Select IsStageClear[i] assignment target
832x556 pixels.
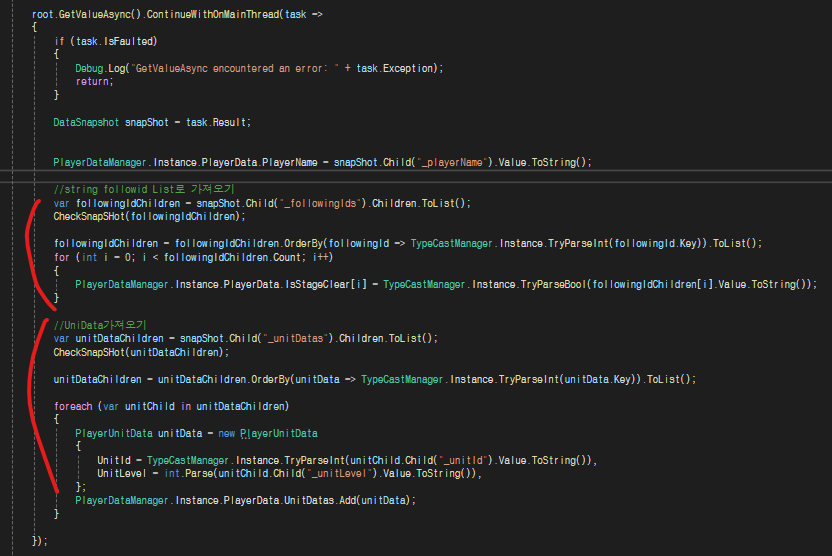[326, 284]
